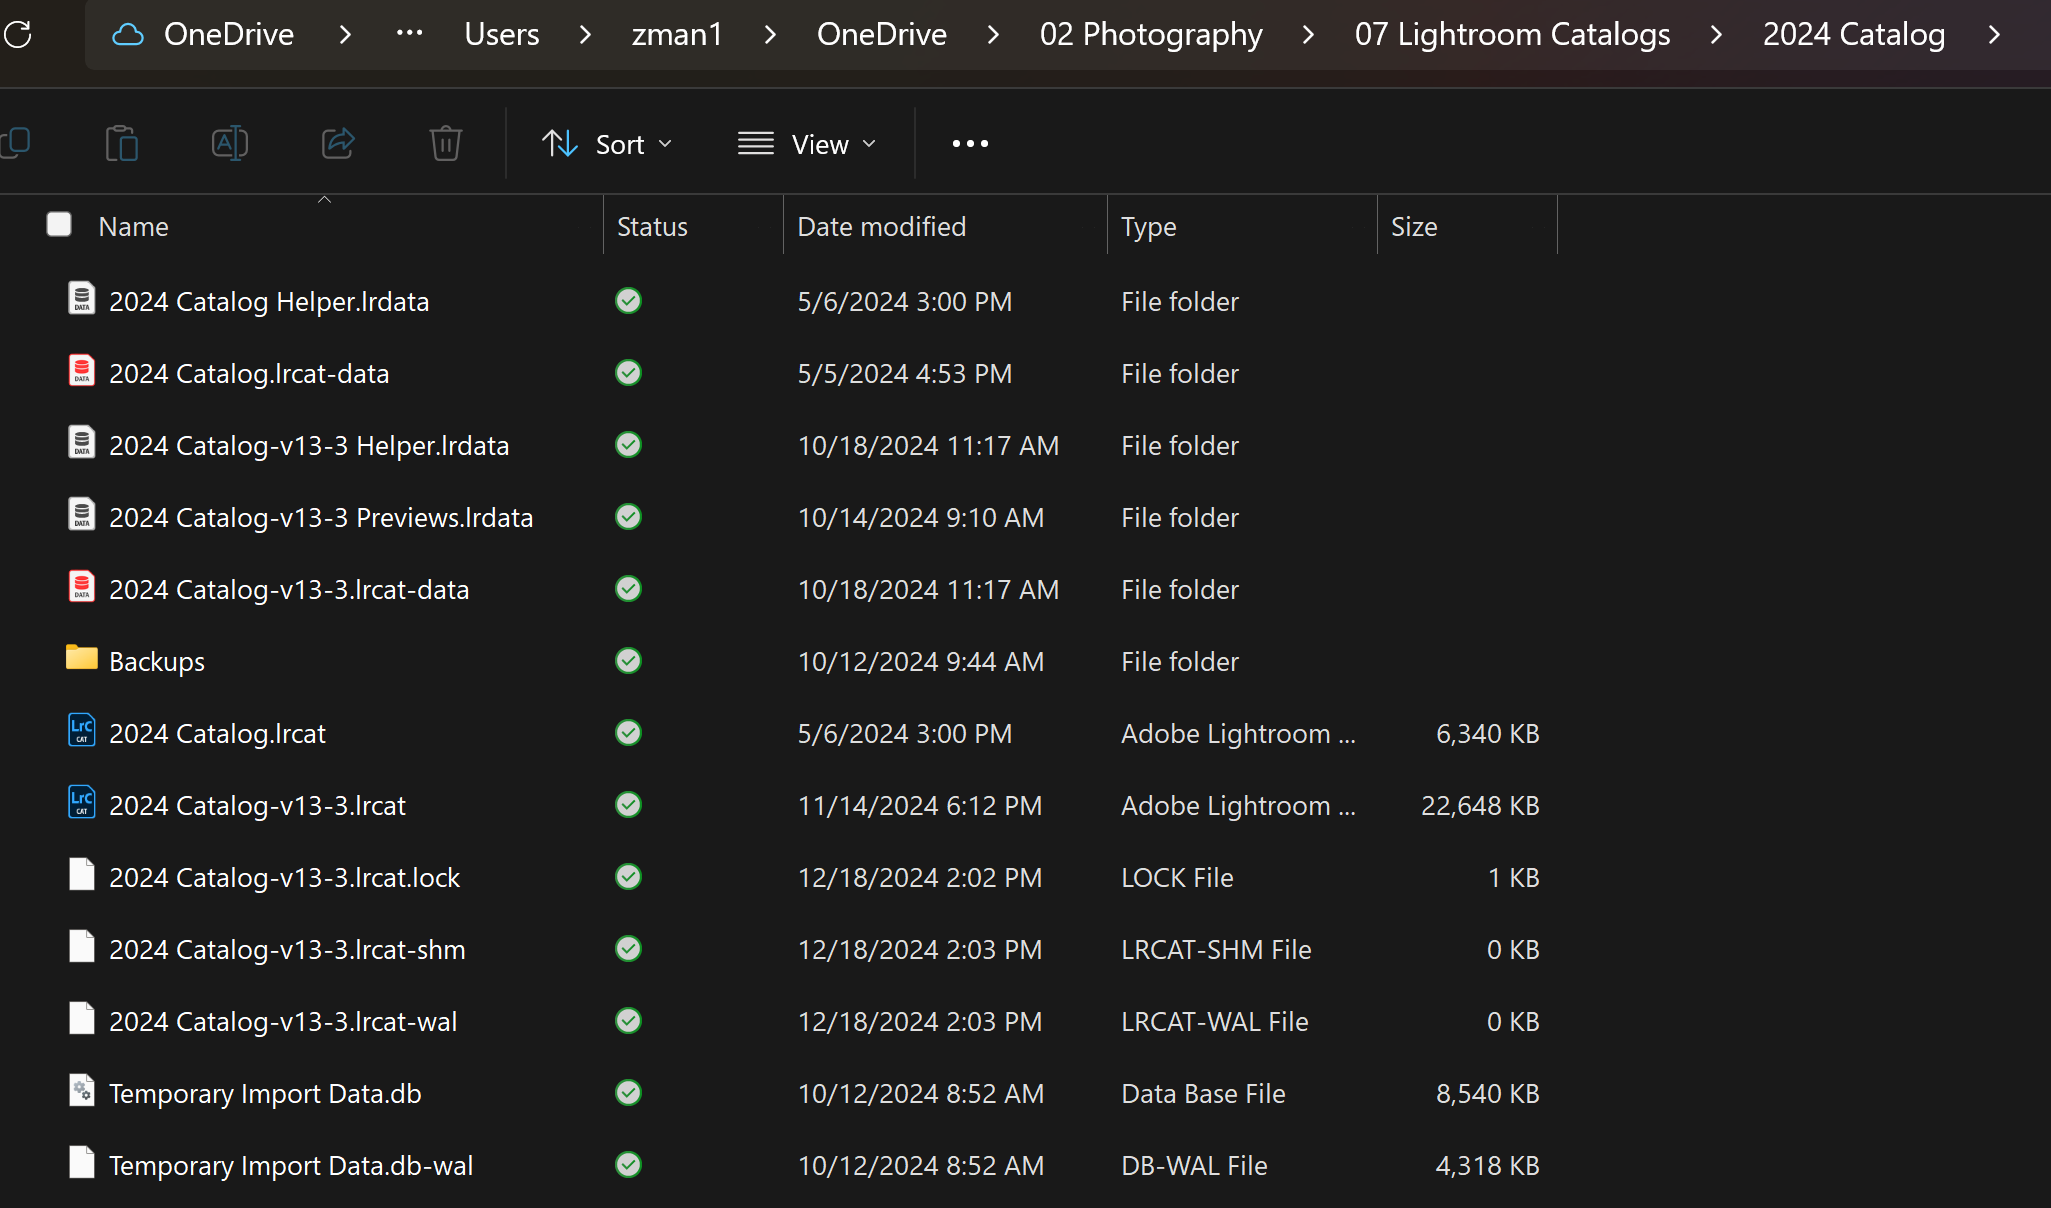Open the See more toolbar menu
The image size is (2051, 1208).
pyautogui.click(x=969, y=143)
